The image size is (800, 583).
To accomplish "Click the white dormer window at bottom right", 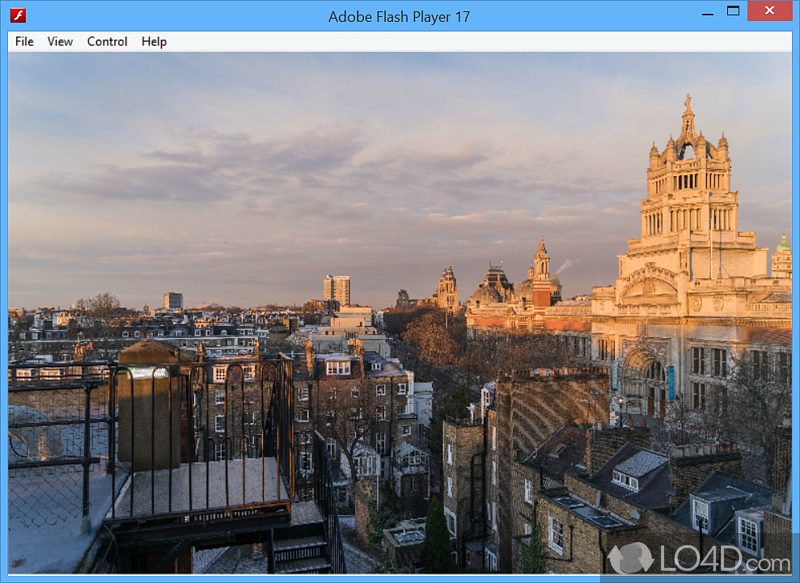I will (748, 532).
